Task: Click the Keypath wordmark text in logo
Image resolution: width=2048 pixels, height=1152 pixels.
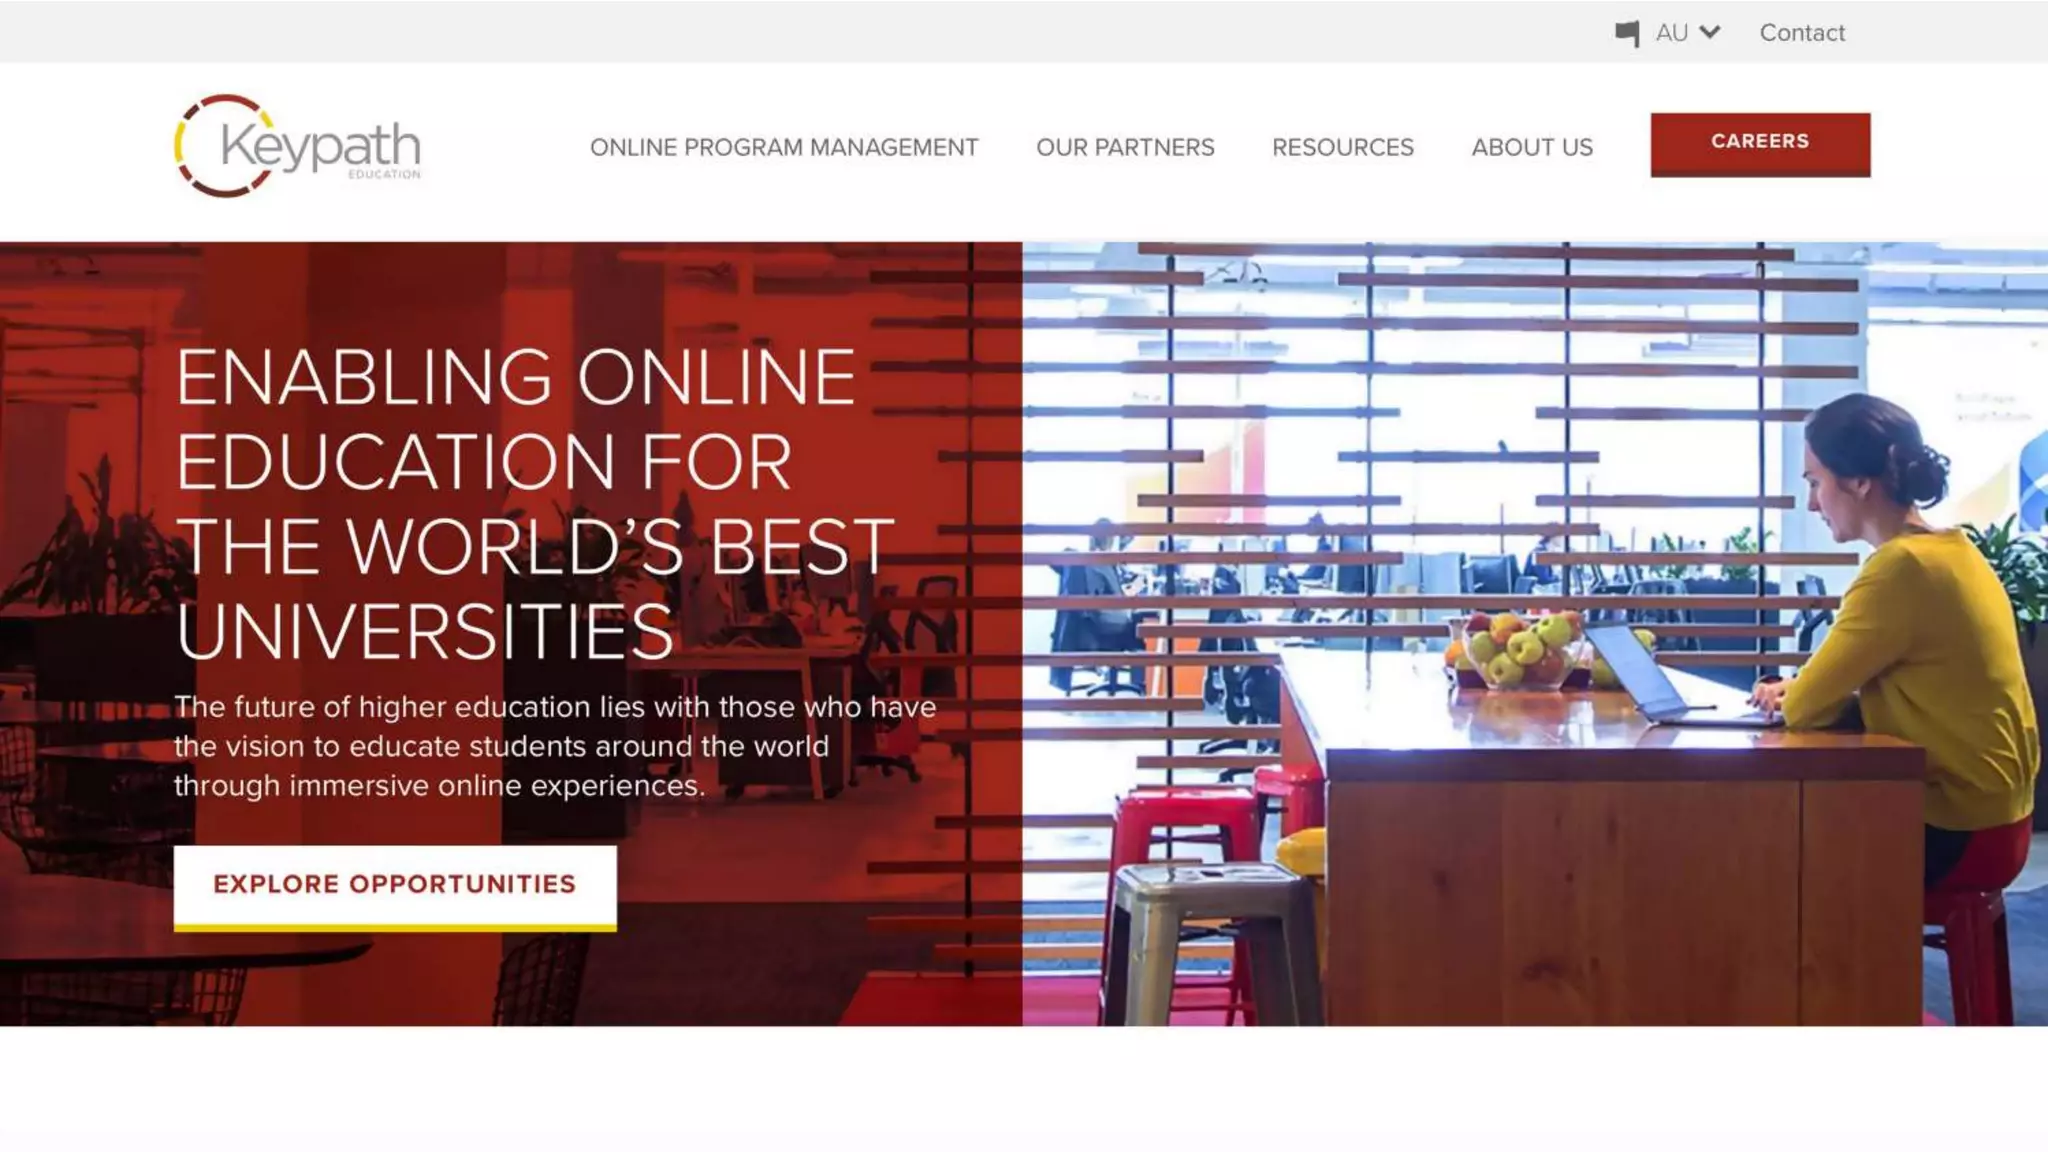Action: tap(320, 146)
